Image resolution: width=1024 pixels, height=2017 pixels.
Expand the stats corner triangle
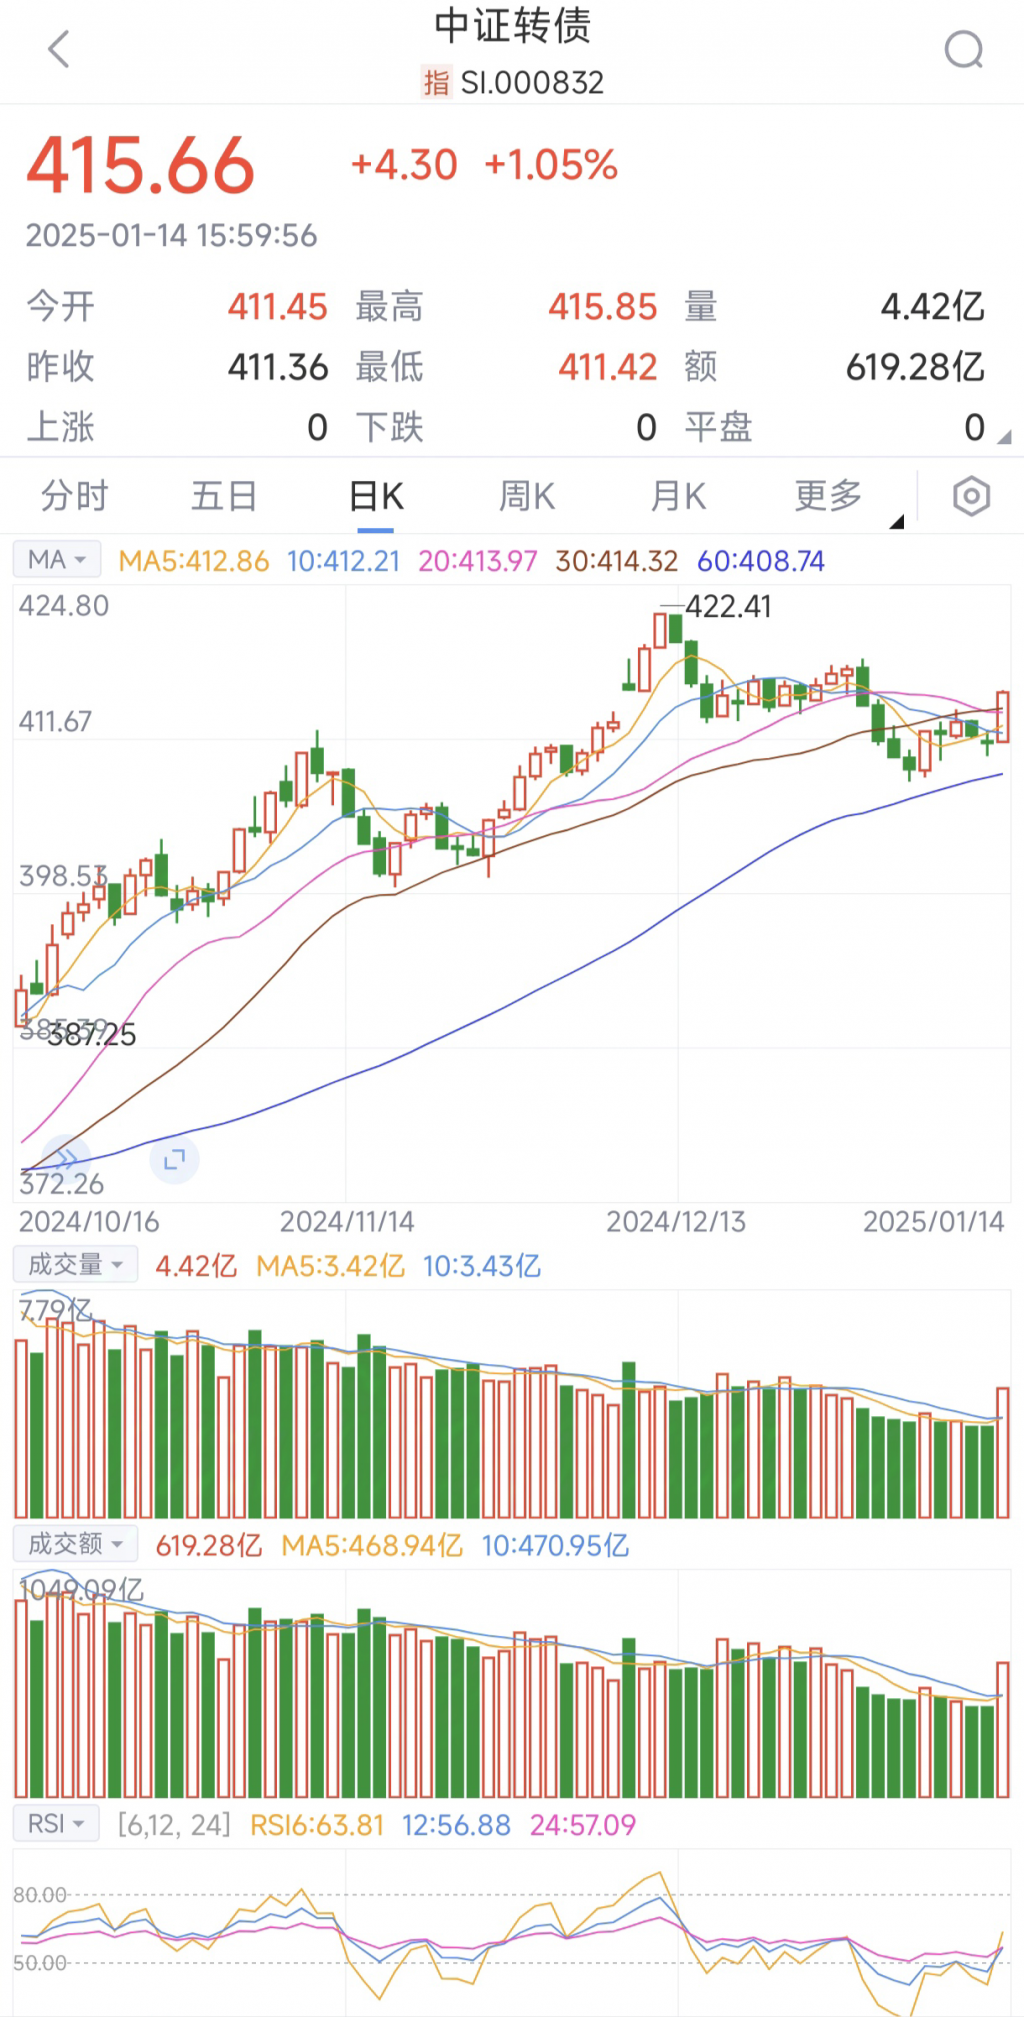[x=1004, y=437]
